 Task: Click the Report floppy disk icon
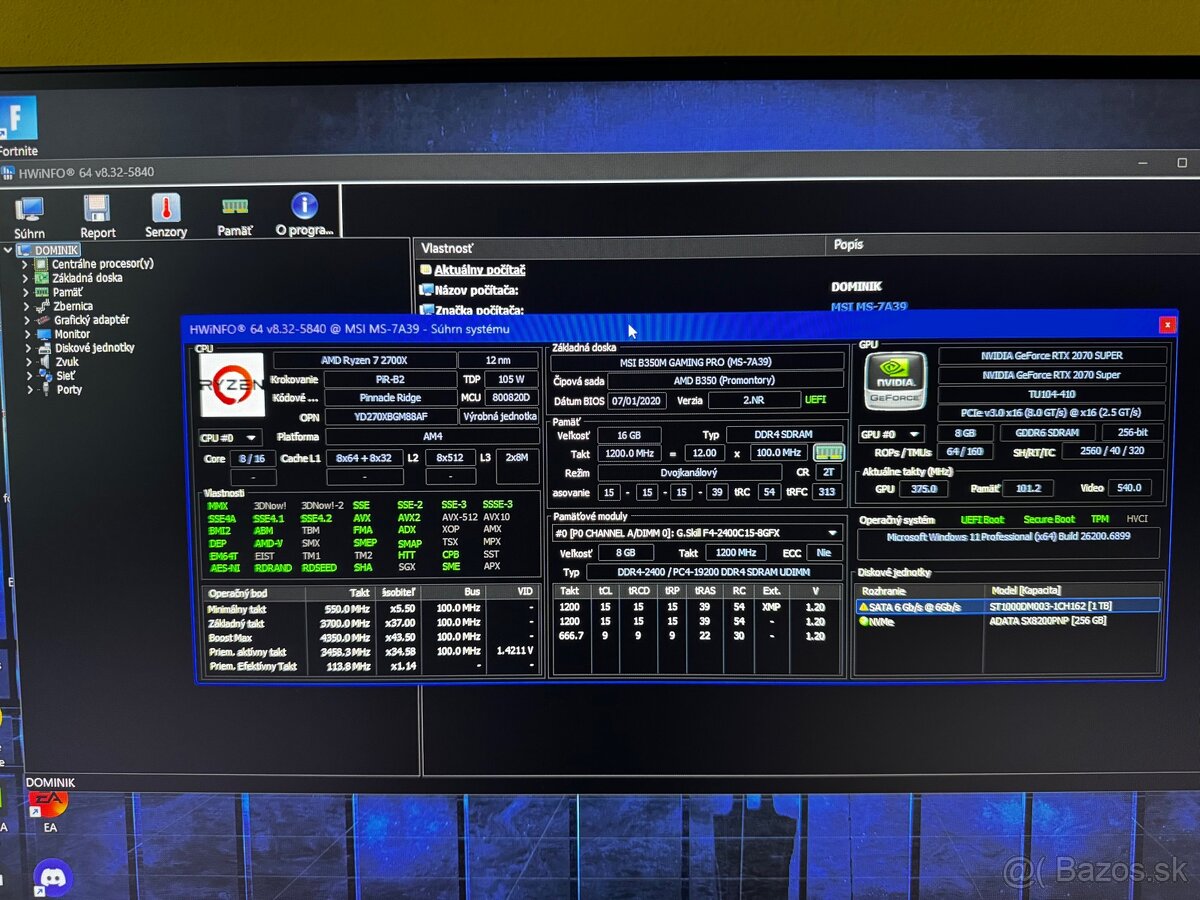[97, 208]
